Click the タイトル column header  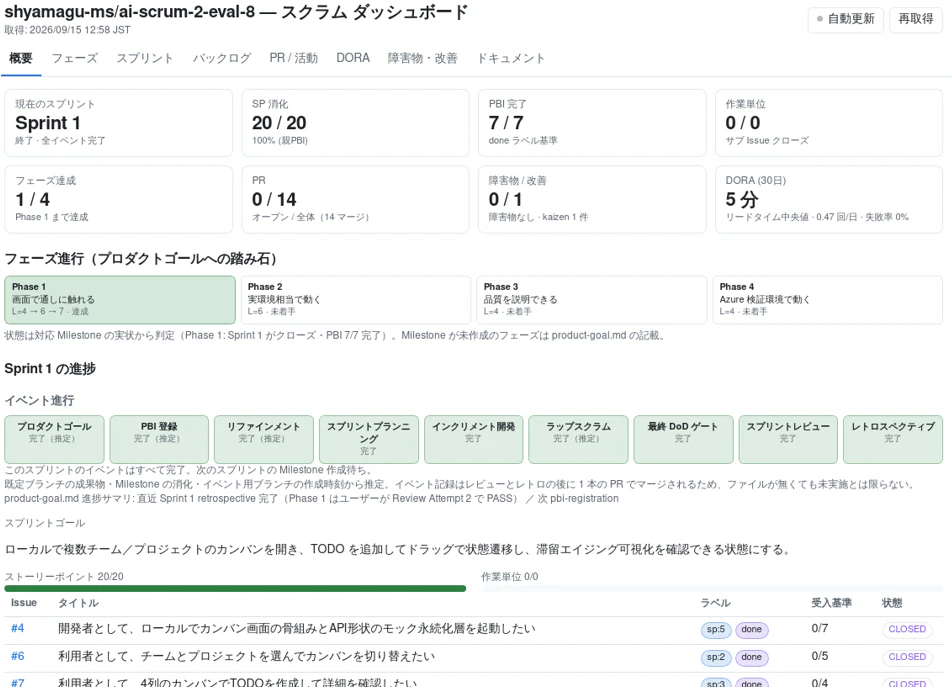click(78, 603)
